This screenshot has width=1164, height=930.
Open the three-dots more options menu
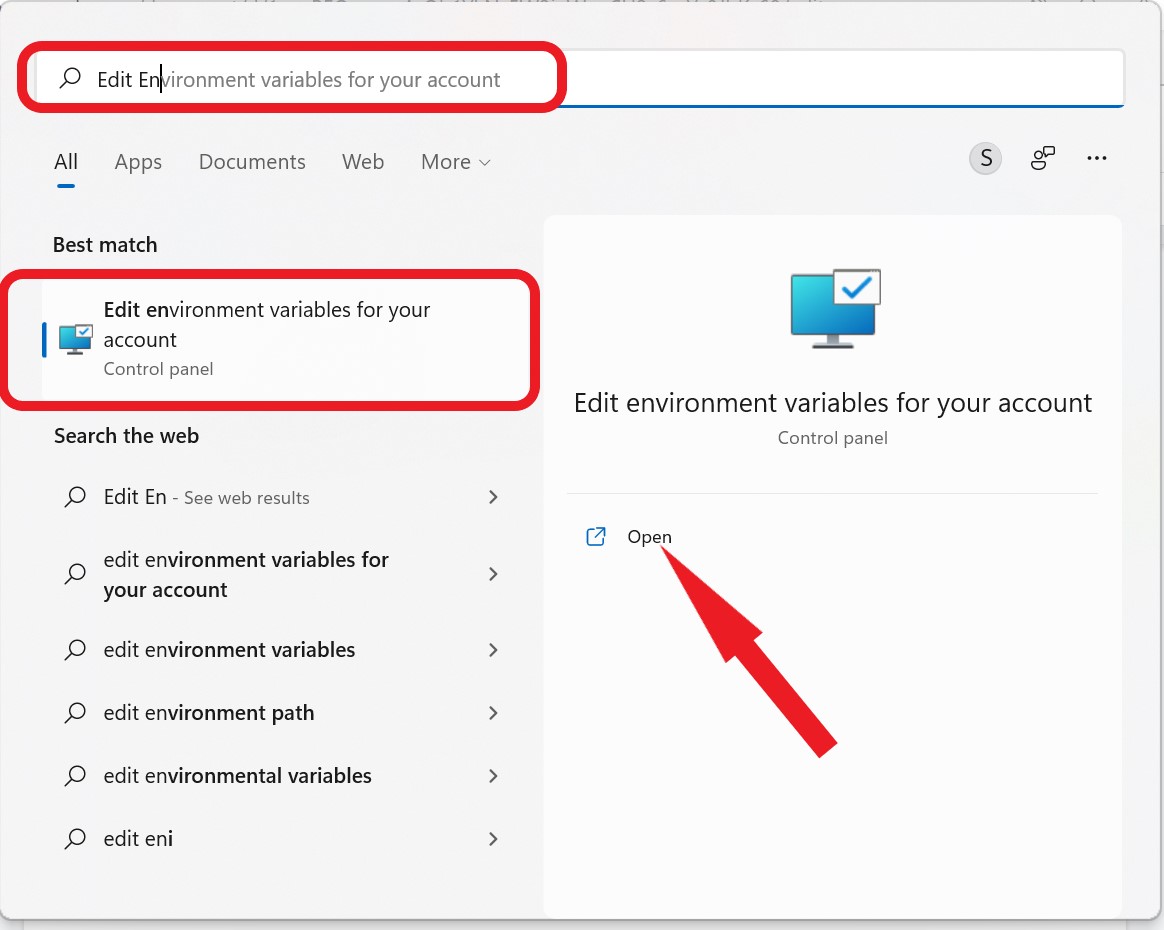click(1097, 158)
